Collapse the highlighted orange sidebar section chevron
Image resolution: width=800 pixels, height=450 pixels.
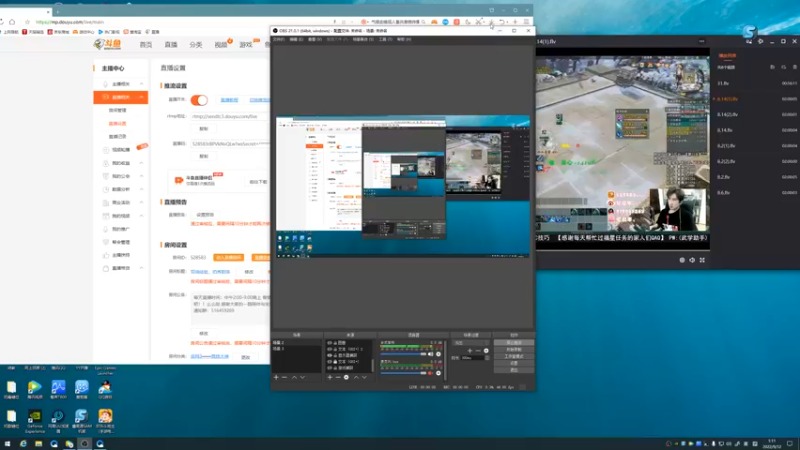141,97
